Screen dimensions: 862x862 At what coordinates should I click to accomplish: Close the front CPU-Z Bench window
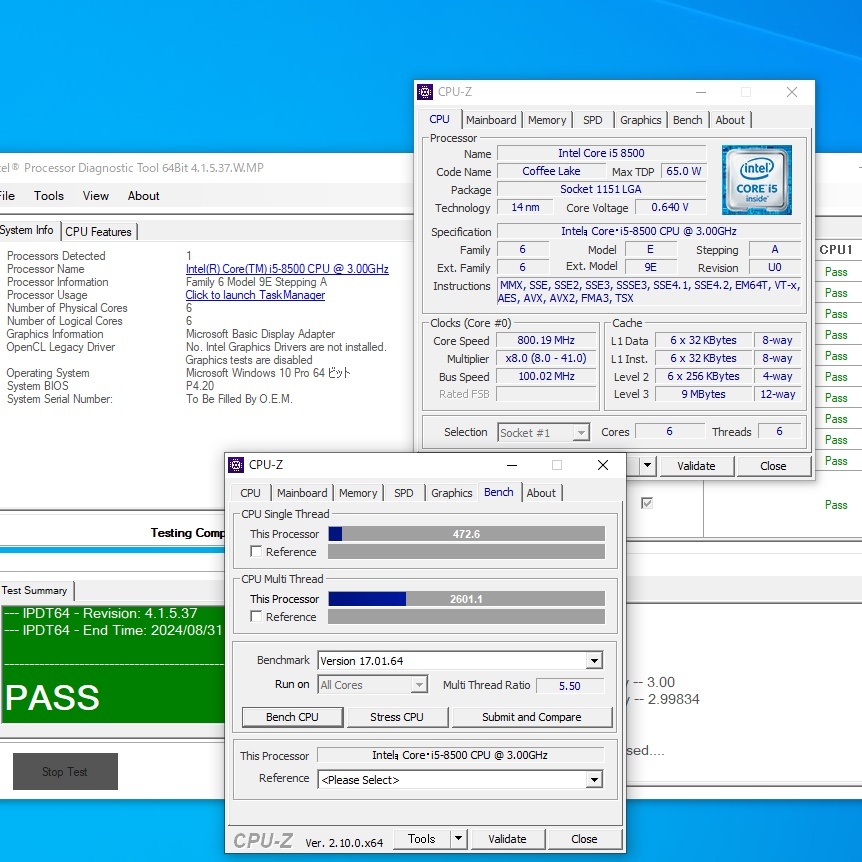[603, 465]
